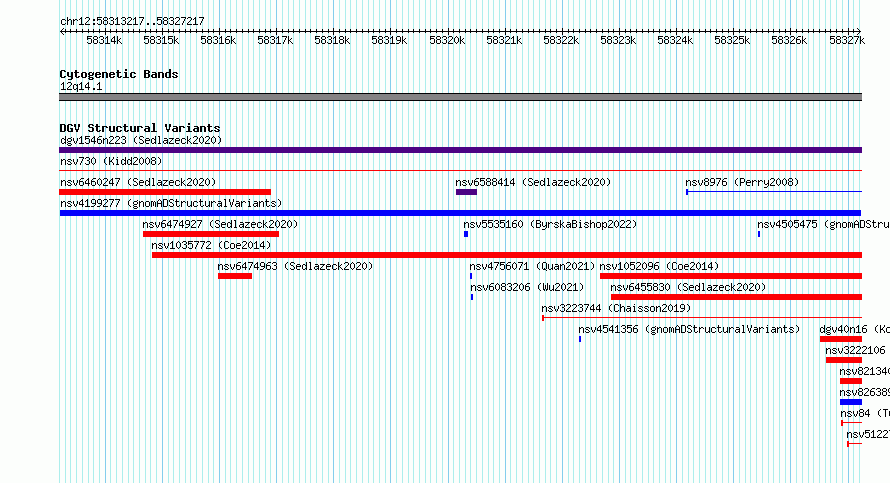Select nsv4756071 (Quan2021) label
Image resolution: width=890 pixels, height=483 pixels.
click(x=532, y=266)
